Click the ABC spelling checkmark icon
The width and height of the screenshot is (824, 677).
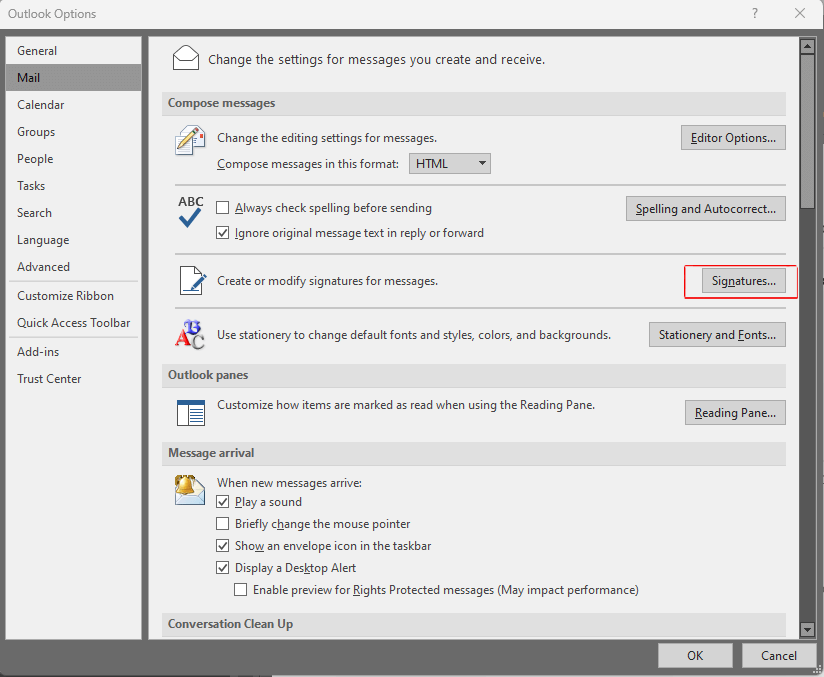tap(190, 211)
